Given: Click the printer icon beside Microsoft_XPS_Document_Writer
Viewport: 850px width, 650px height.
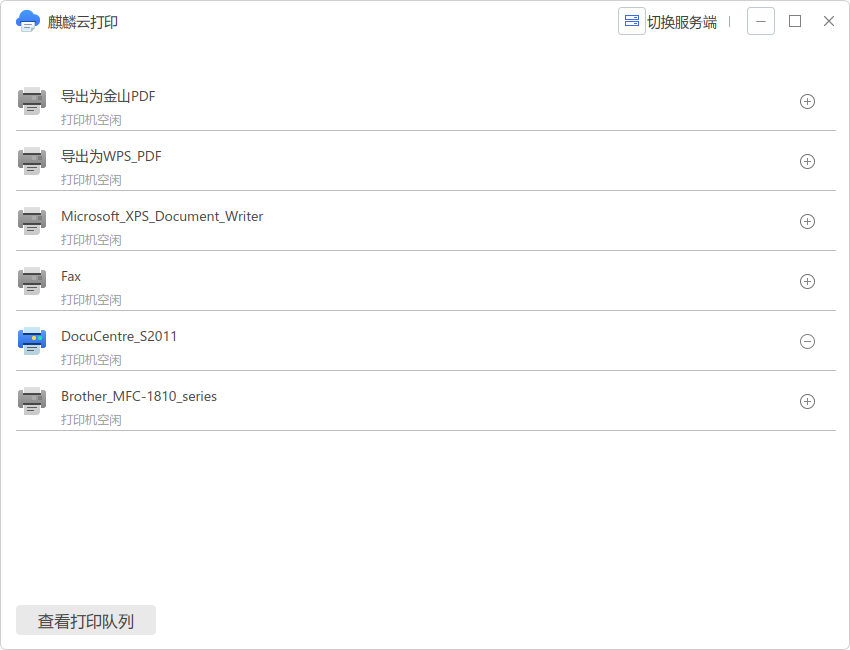Looking at the screenshot, I should (x=32, y=221).
